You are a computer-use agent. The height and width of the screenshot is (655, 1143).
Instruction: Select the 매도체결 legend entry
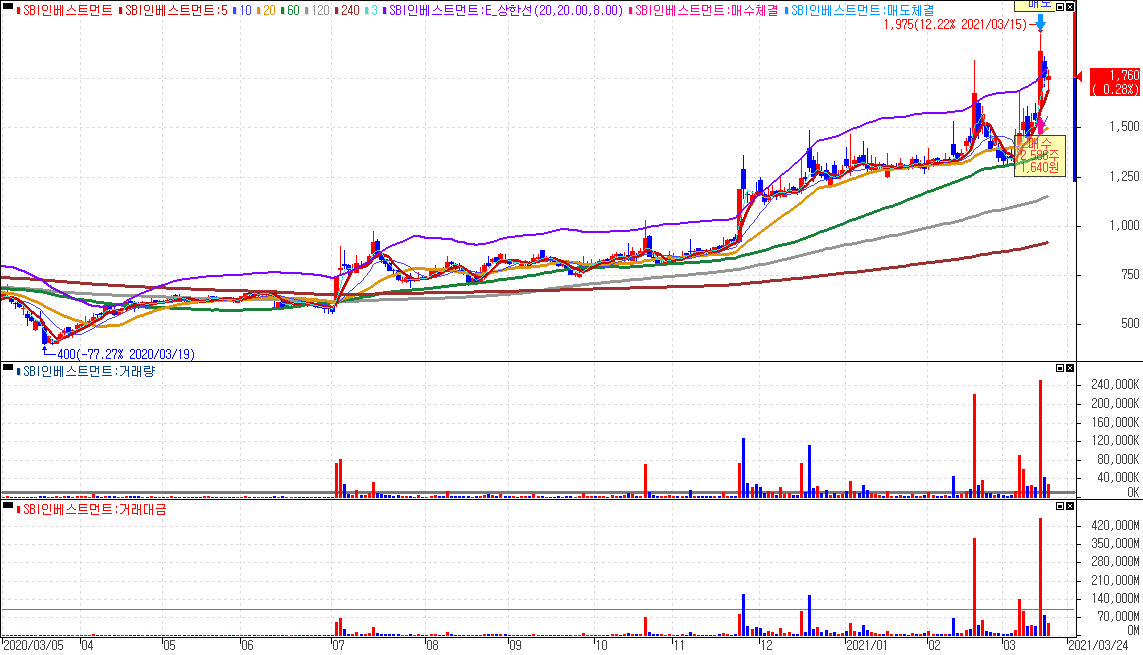point(859,10)
